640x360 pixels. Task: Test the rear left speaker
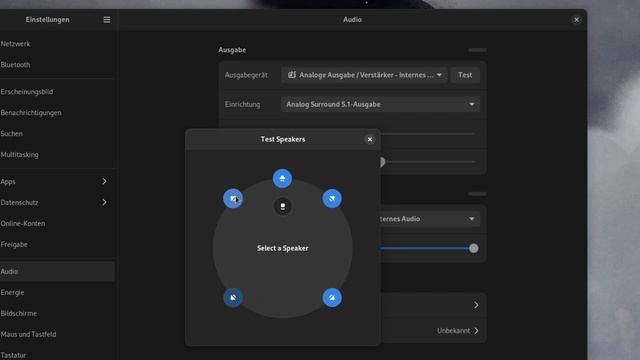click(233, 298)
